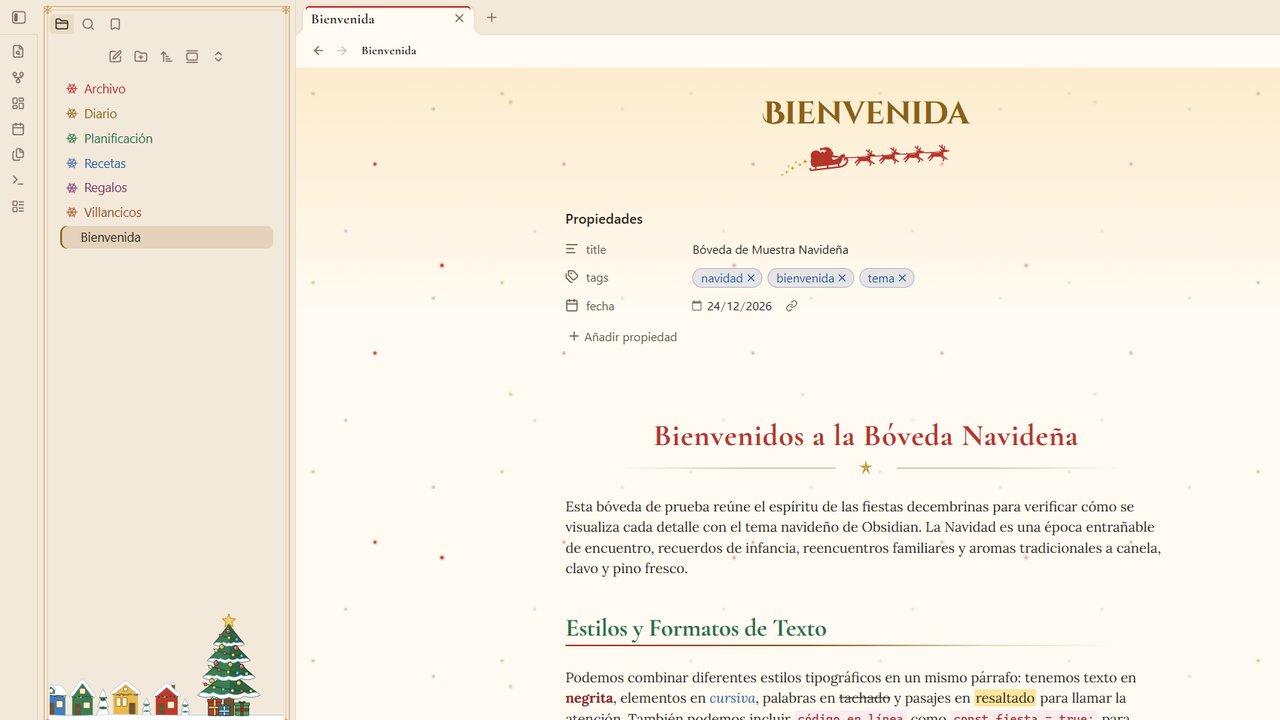Create a new folder in explorer
This screenshot has height=720, width=1280.
(141, 57)
